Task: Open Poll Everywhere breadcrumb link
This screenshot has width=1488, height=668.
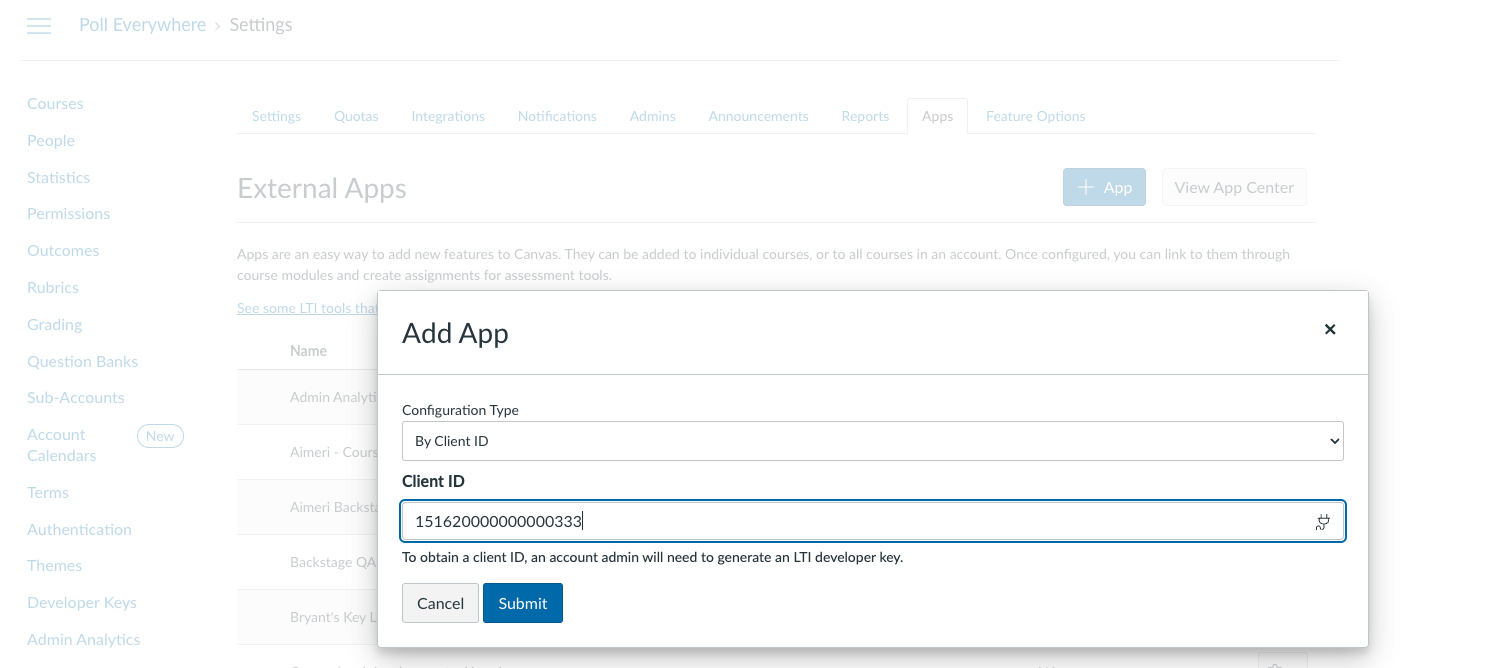Action: [x=143, y=25]
